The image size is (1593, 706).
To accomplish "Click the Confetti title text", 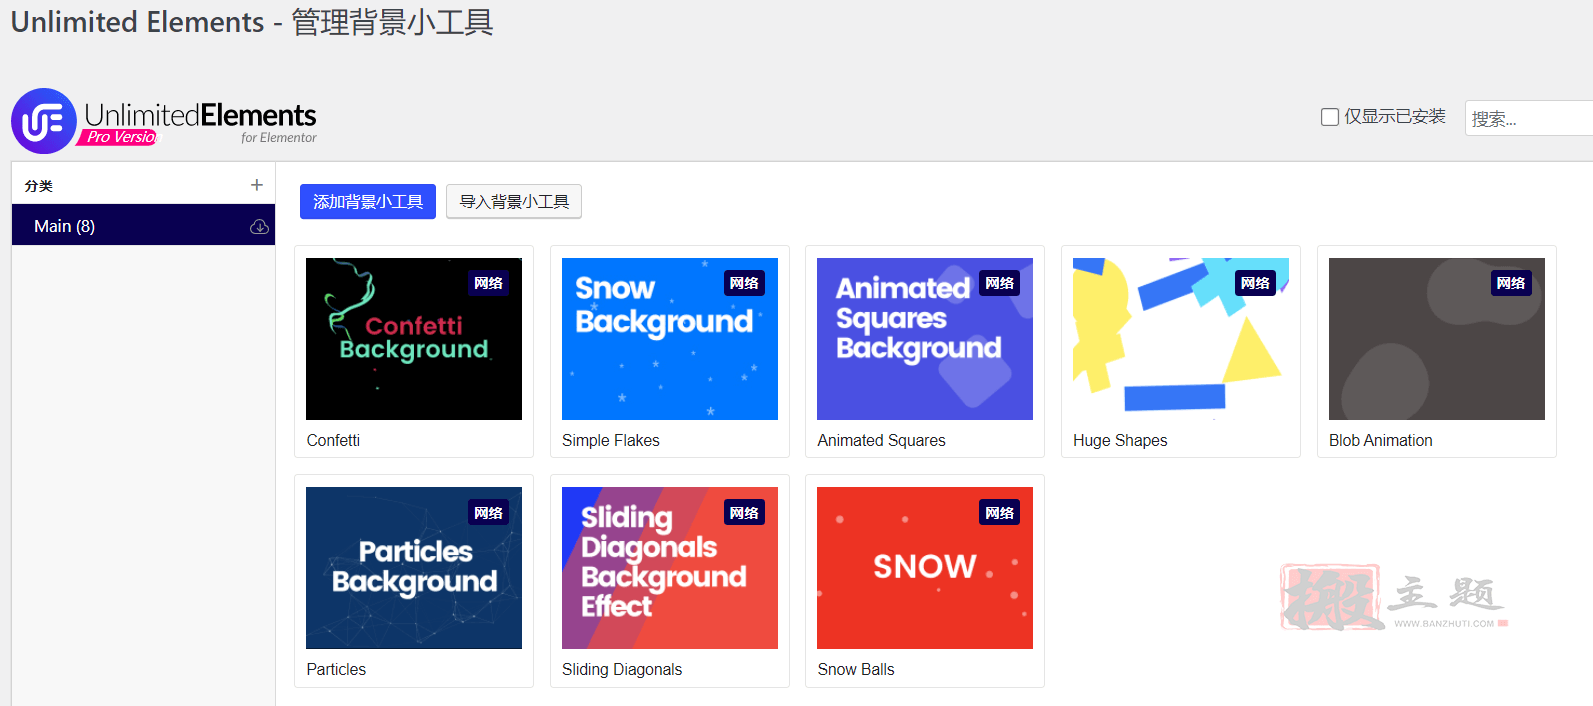I will [x=333, y=440].
